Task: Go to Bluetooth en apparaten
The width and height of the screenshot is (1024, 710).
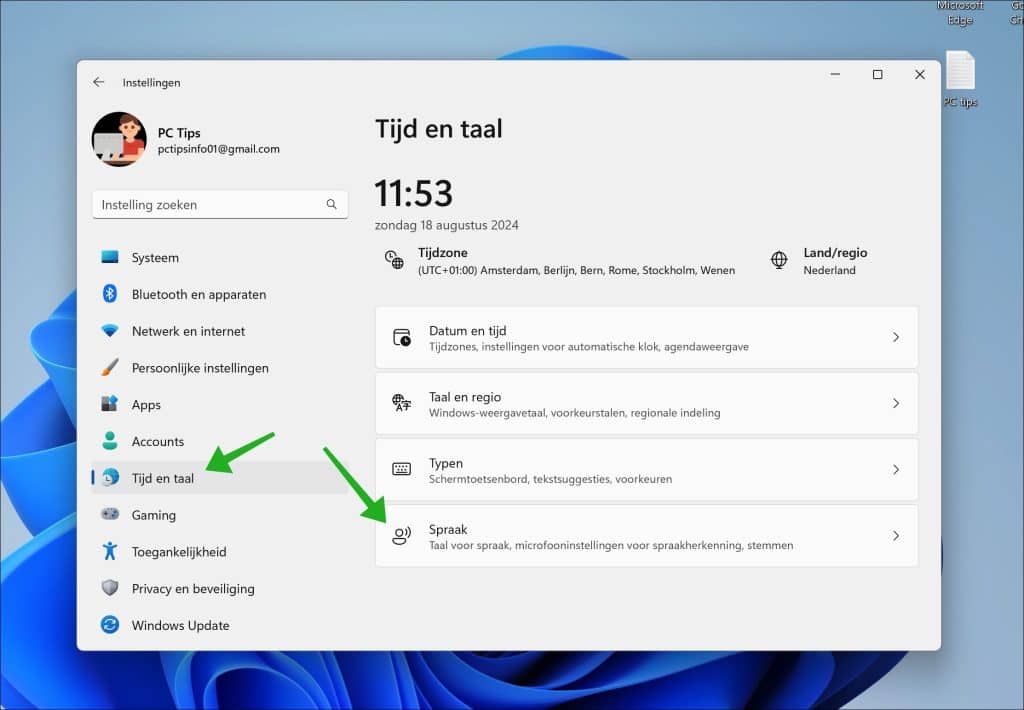Action: point(220,294)
